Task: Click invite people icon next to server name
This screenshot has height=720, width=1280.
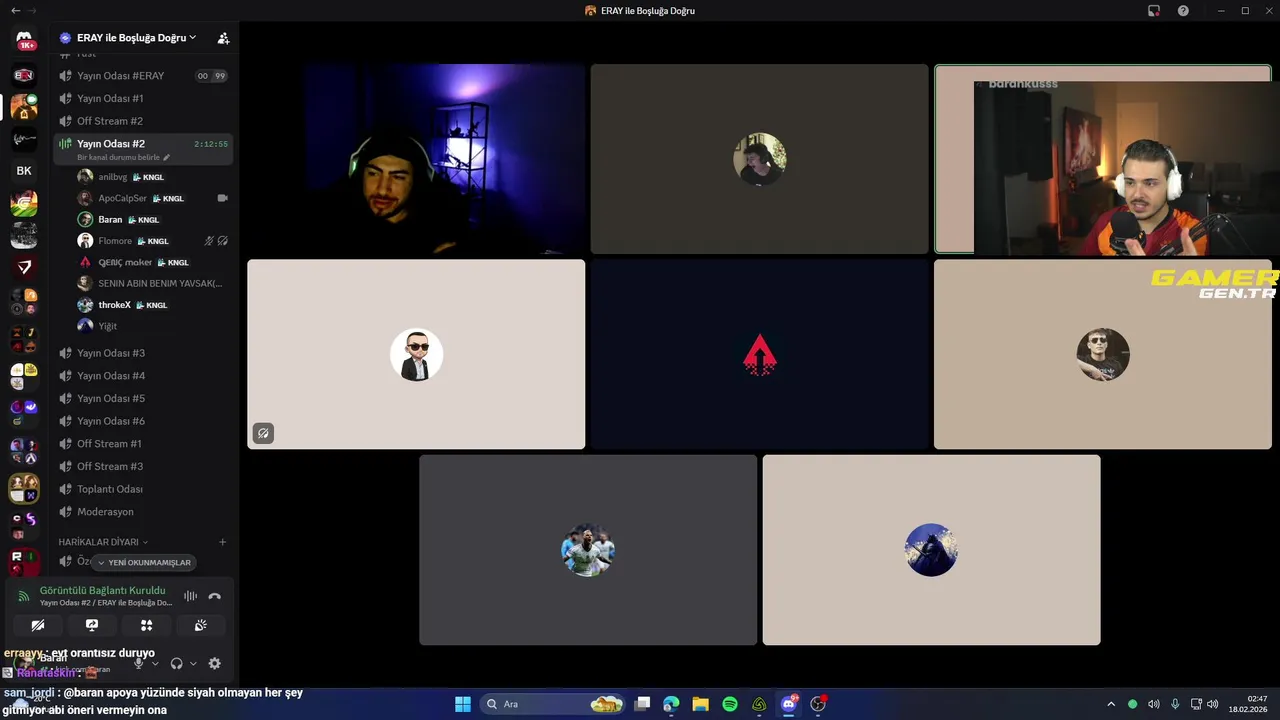Action: click(223, 38)
